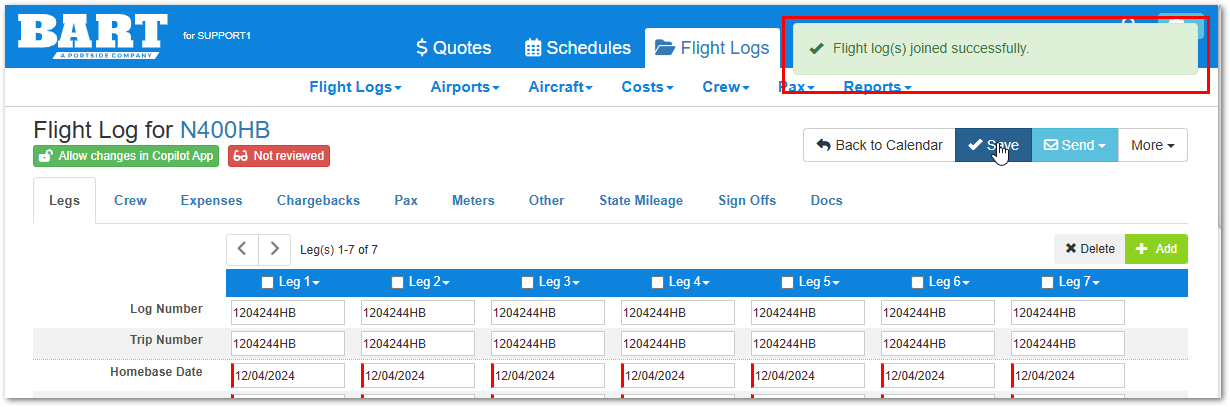The width and height of the screenshot is (1230, 407).
Task: Select the Leg 4 checkbox
Action: [x=657, y=283]
